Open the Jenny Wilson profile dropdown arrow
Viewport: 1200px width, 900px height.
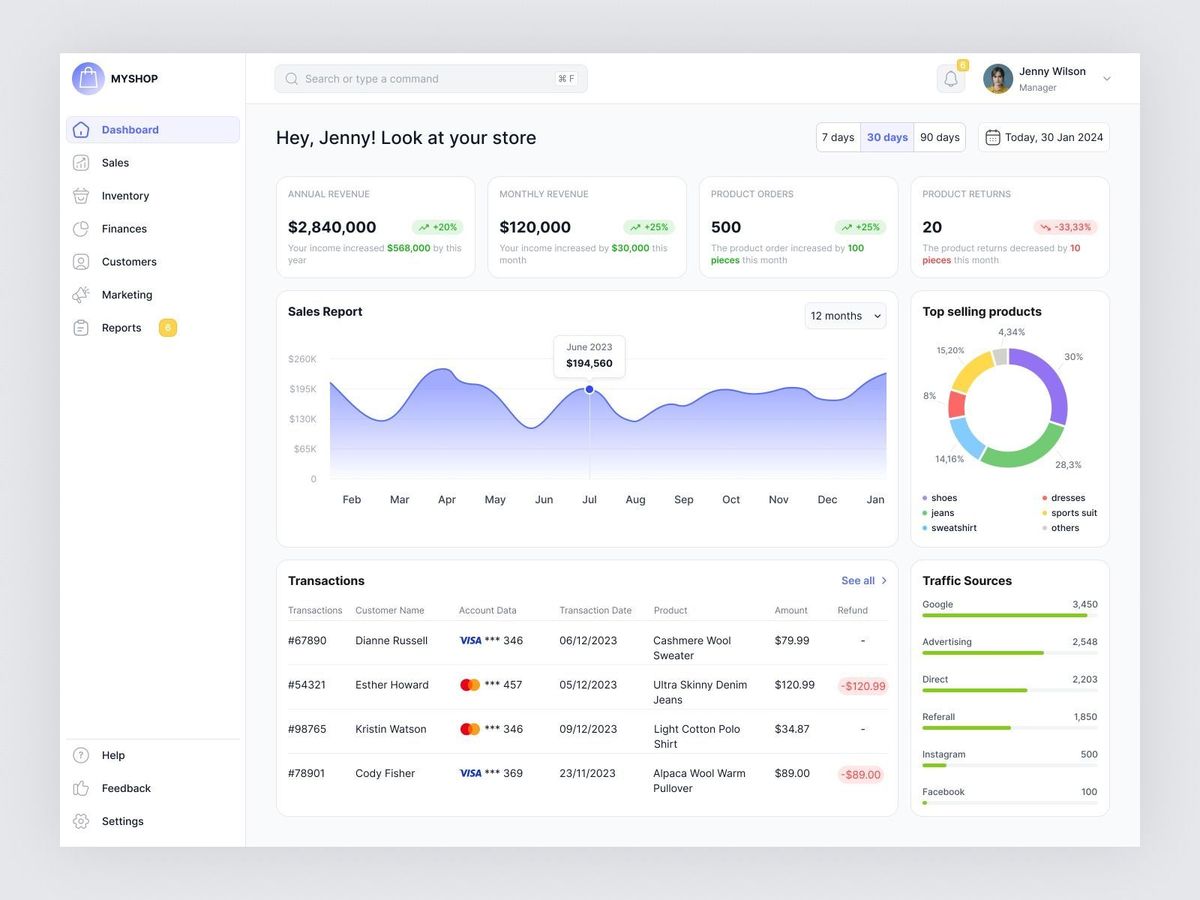point(1106,79)
